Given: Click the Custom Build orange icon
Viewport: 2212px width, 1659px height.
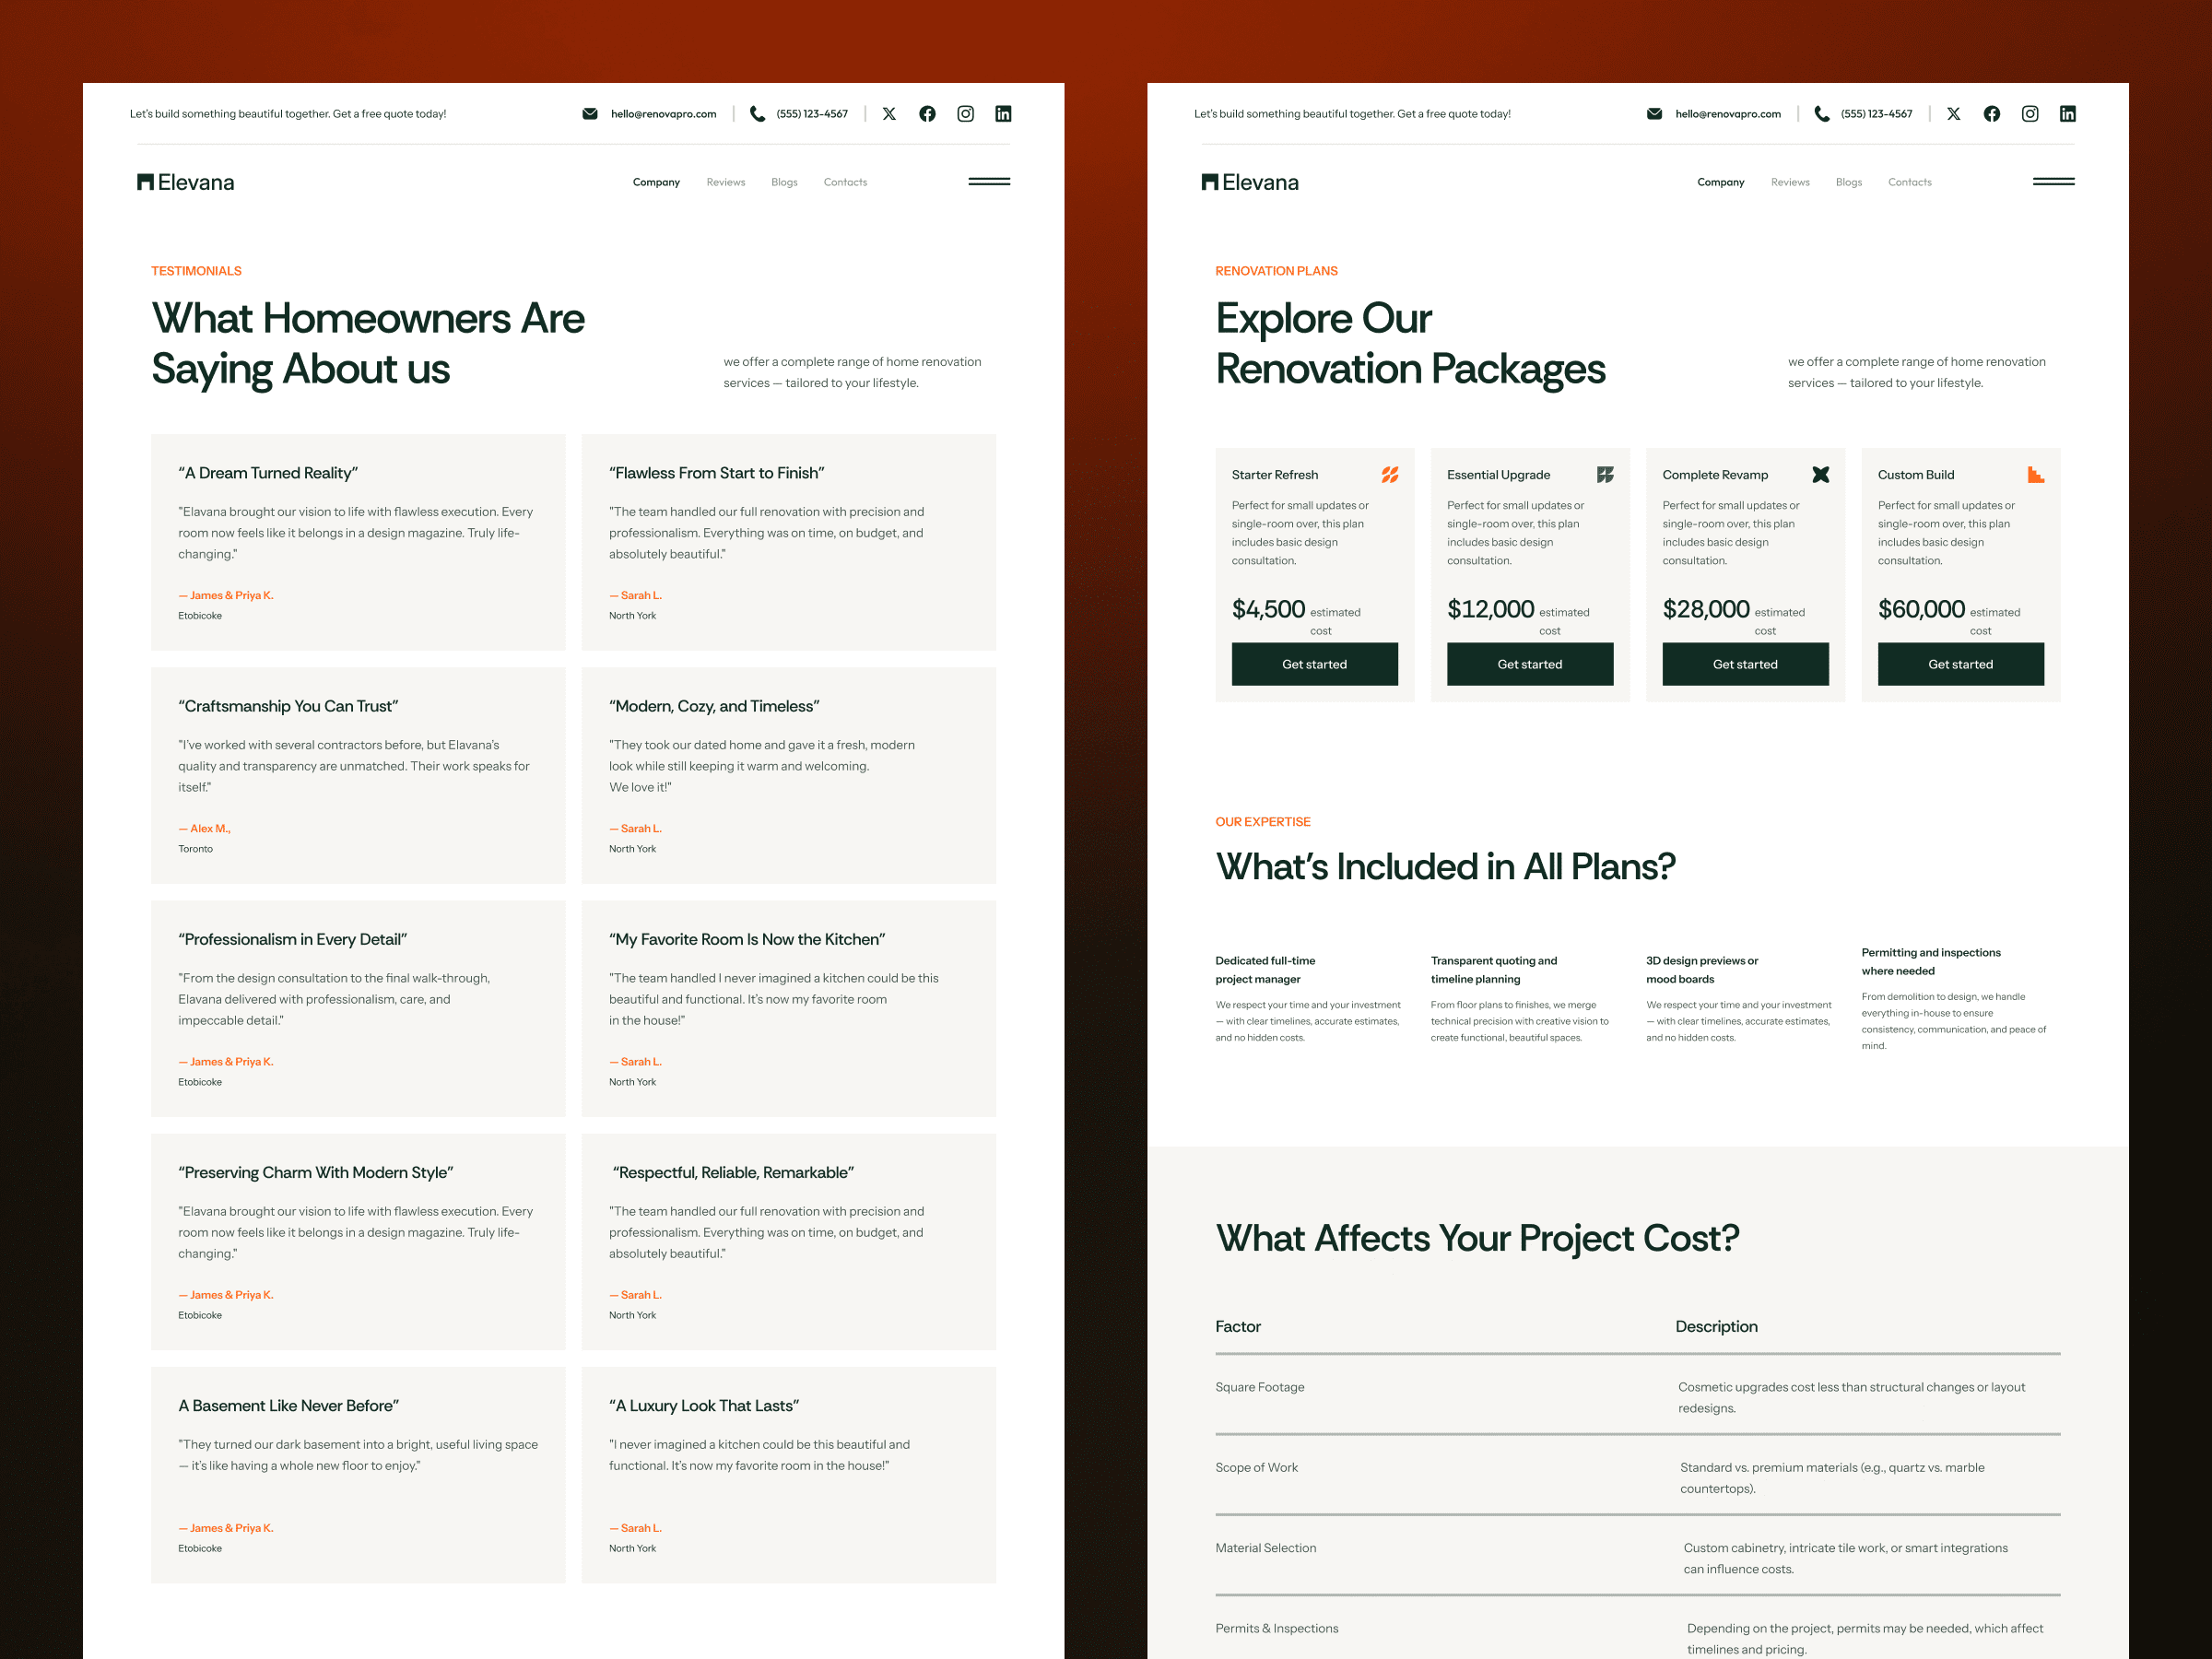Looking at the screenshot, I should pos(2036,475).
